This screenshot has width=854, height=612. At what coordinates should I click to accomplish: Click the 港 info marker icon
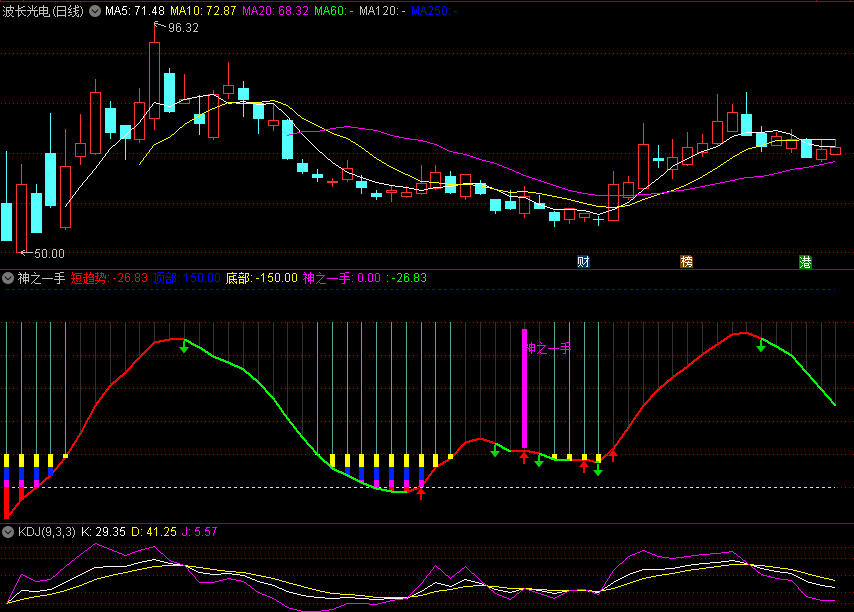(805, 262)
